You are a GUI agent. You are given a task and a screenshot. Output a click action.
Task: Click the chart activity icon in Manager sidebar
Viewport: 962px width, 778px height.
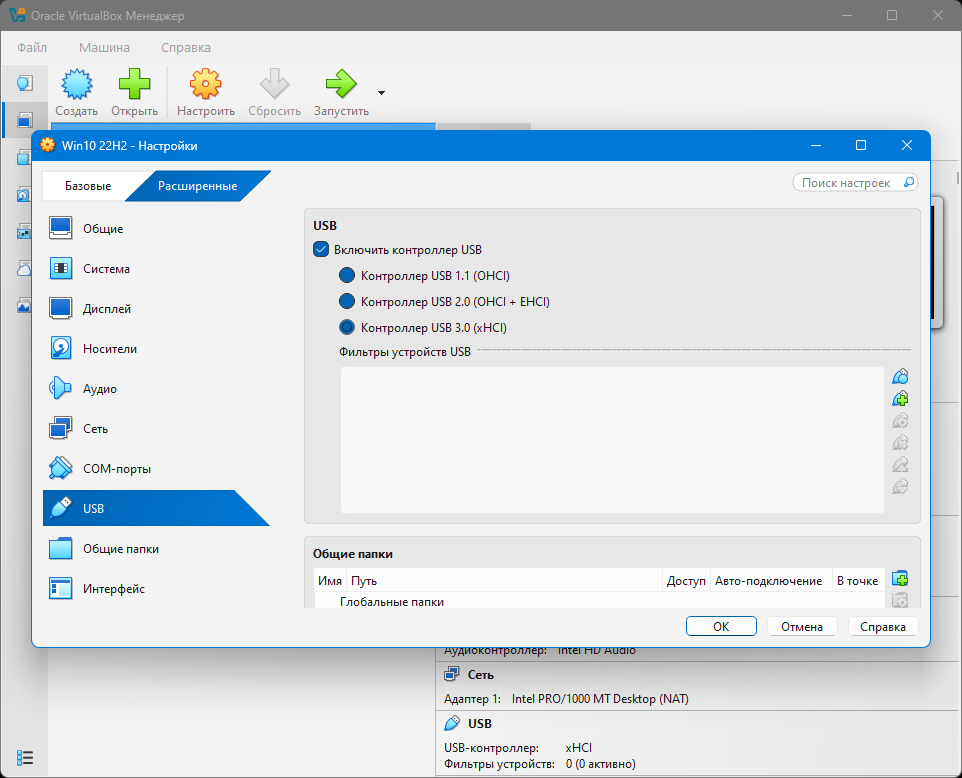[25, 305]
